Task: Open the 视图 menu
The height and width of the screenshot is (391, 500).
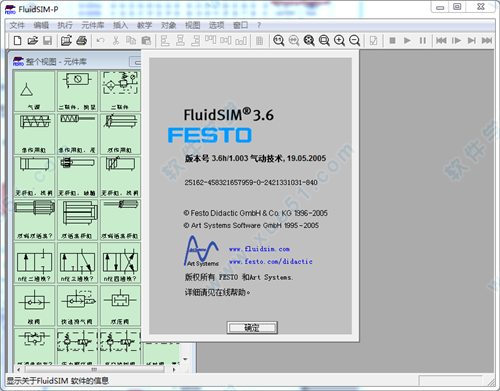Action: (193, 25)
